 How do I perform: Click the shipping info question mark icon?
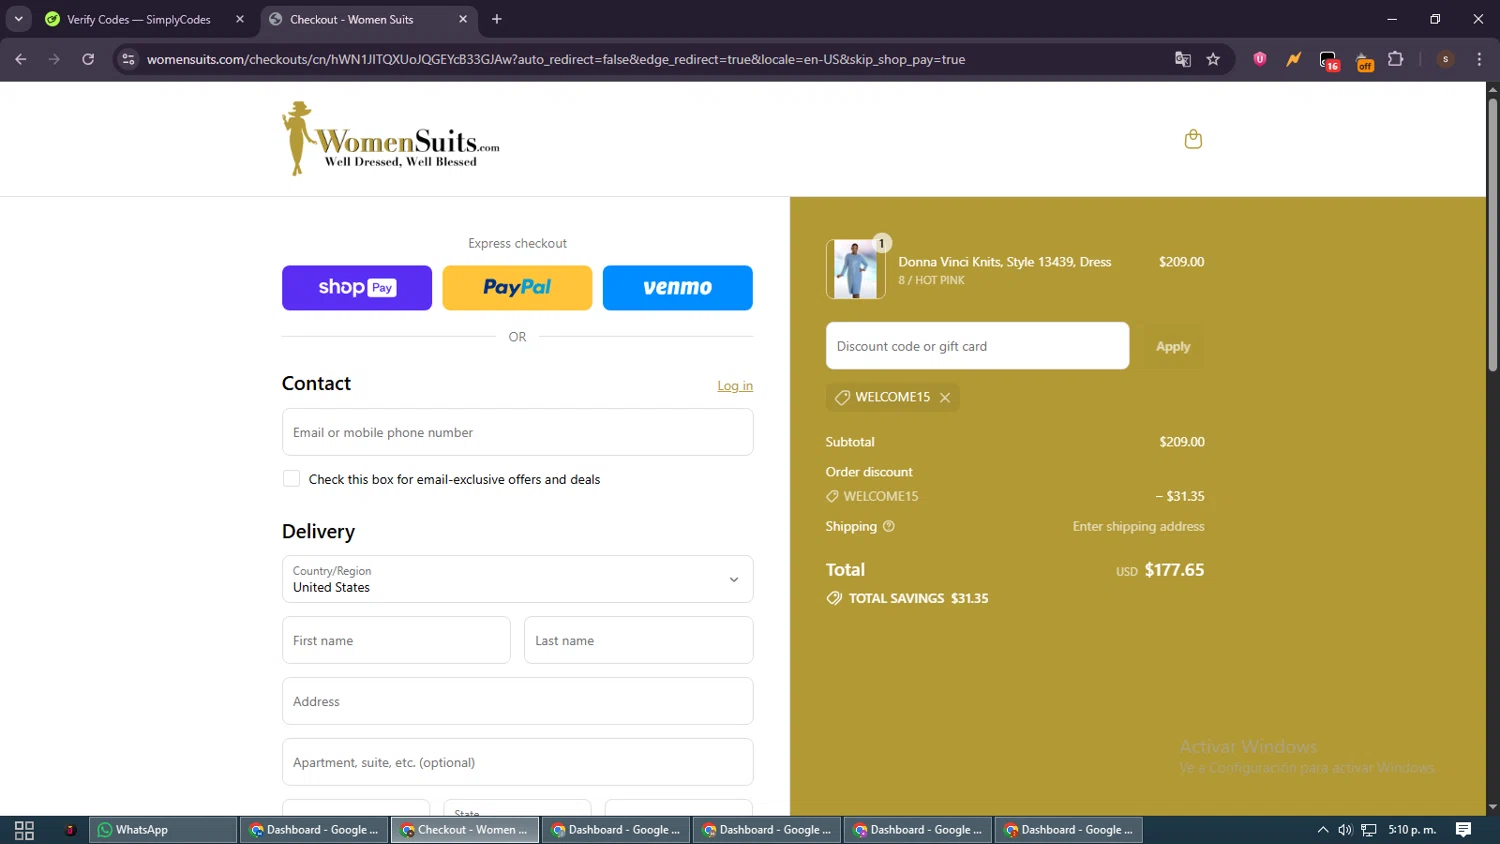pos(888,526)
